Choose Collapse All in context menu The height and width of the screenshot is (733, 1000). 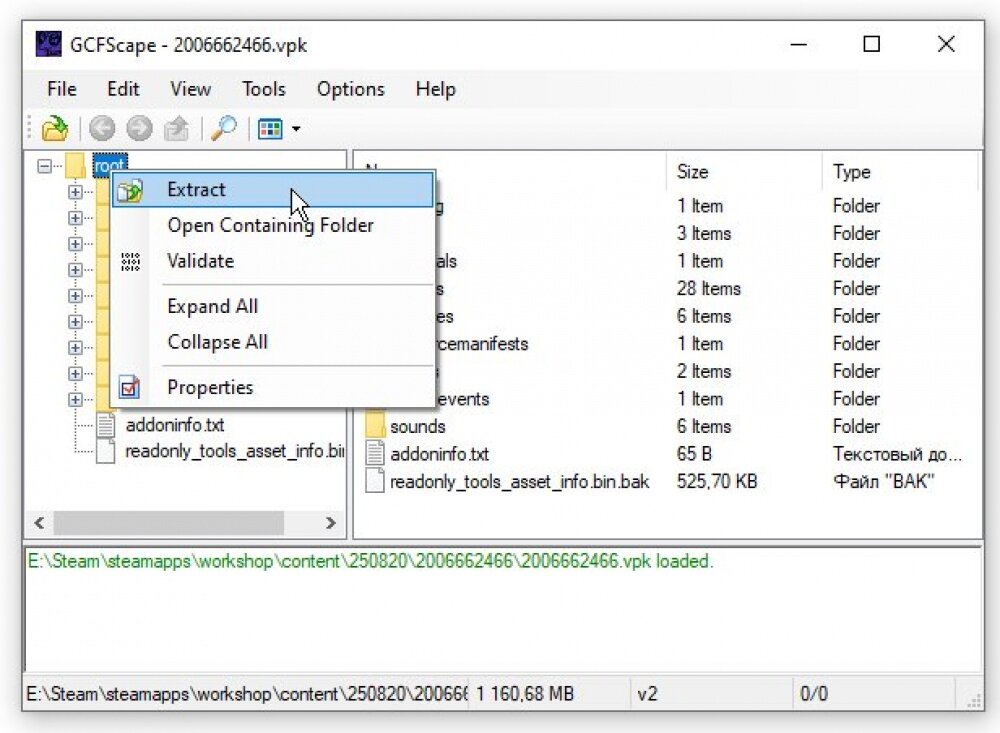[273, 342]
